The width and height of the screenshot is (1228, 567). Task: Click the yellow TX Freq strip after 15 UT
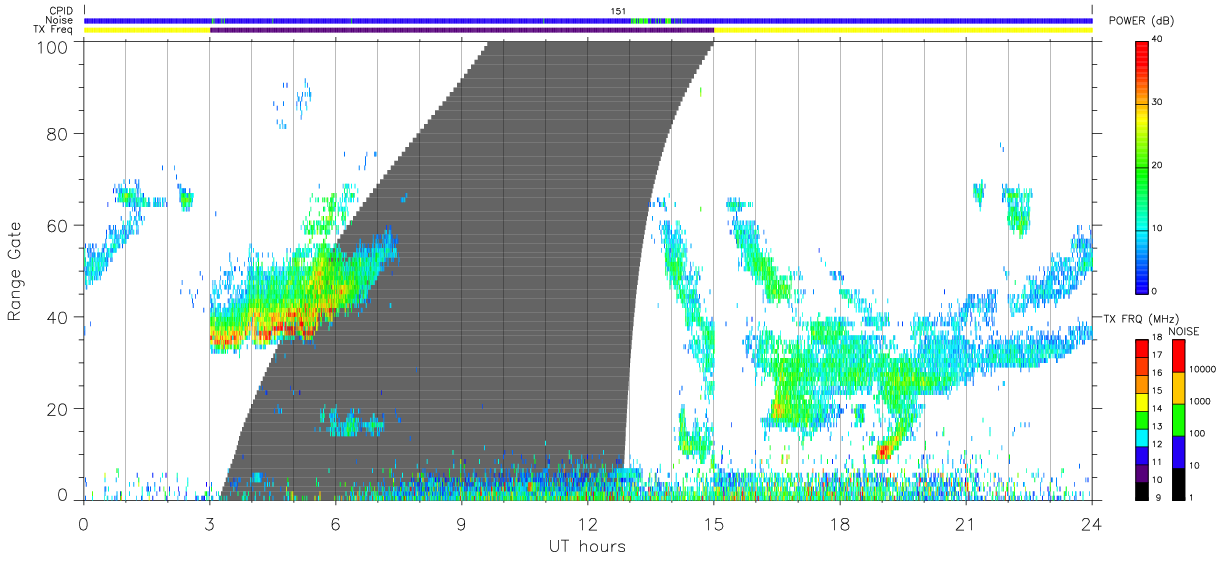pos(903,30)
